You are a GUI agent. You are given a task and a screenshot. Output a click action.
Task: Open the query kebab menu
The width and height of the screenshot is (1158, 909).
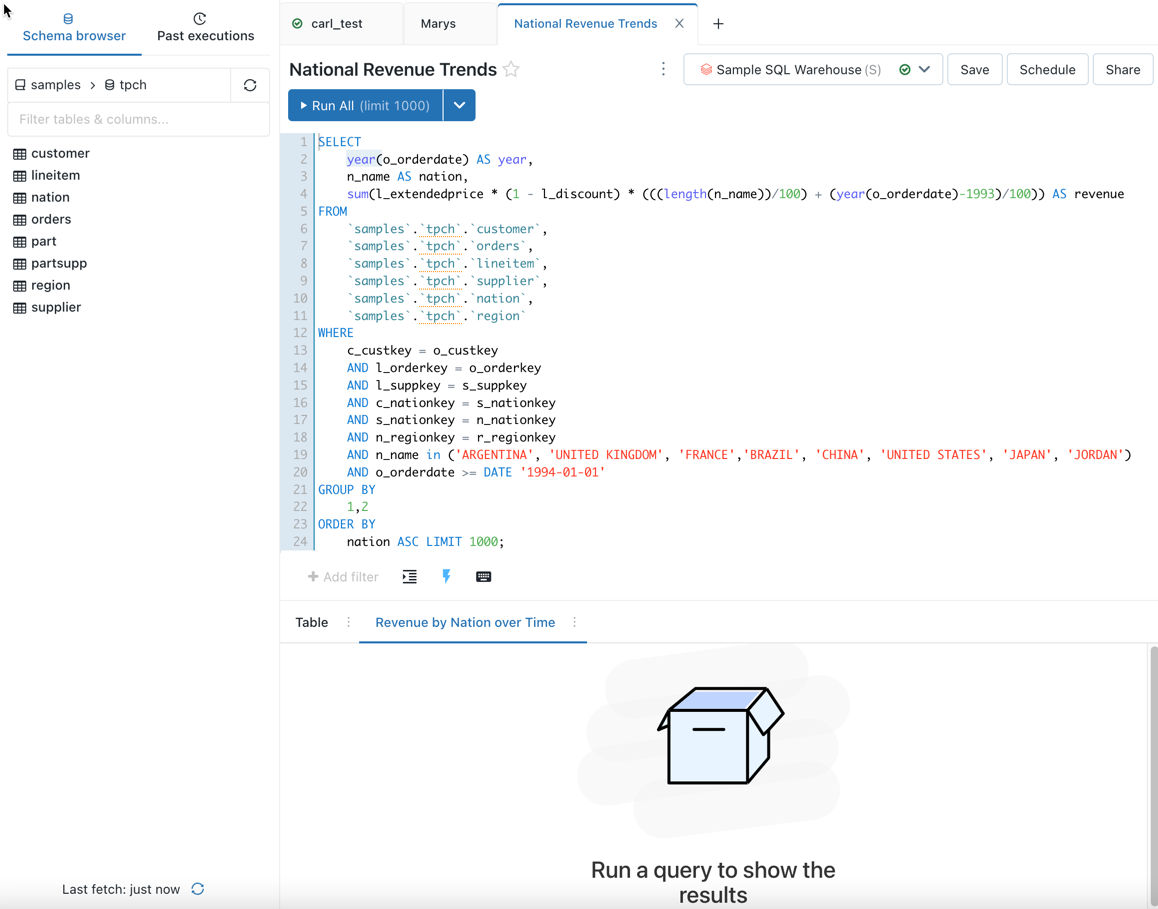pyautogui.click(x=663, y=70)
